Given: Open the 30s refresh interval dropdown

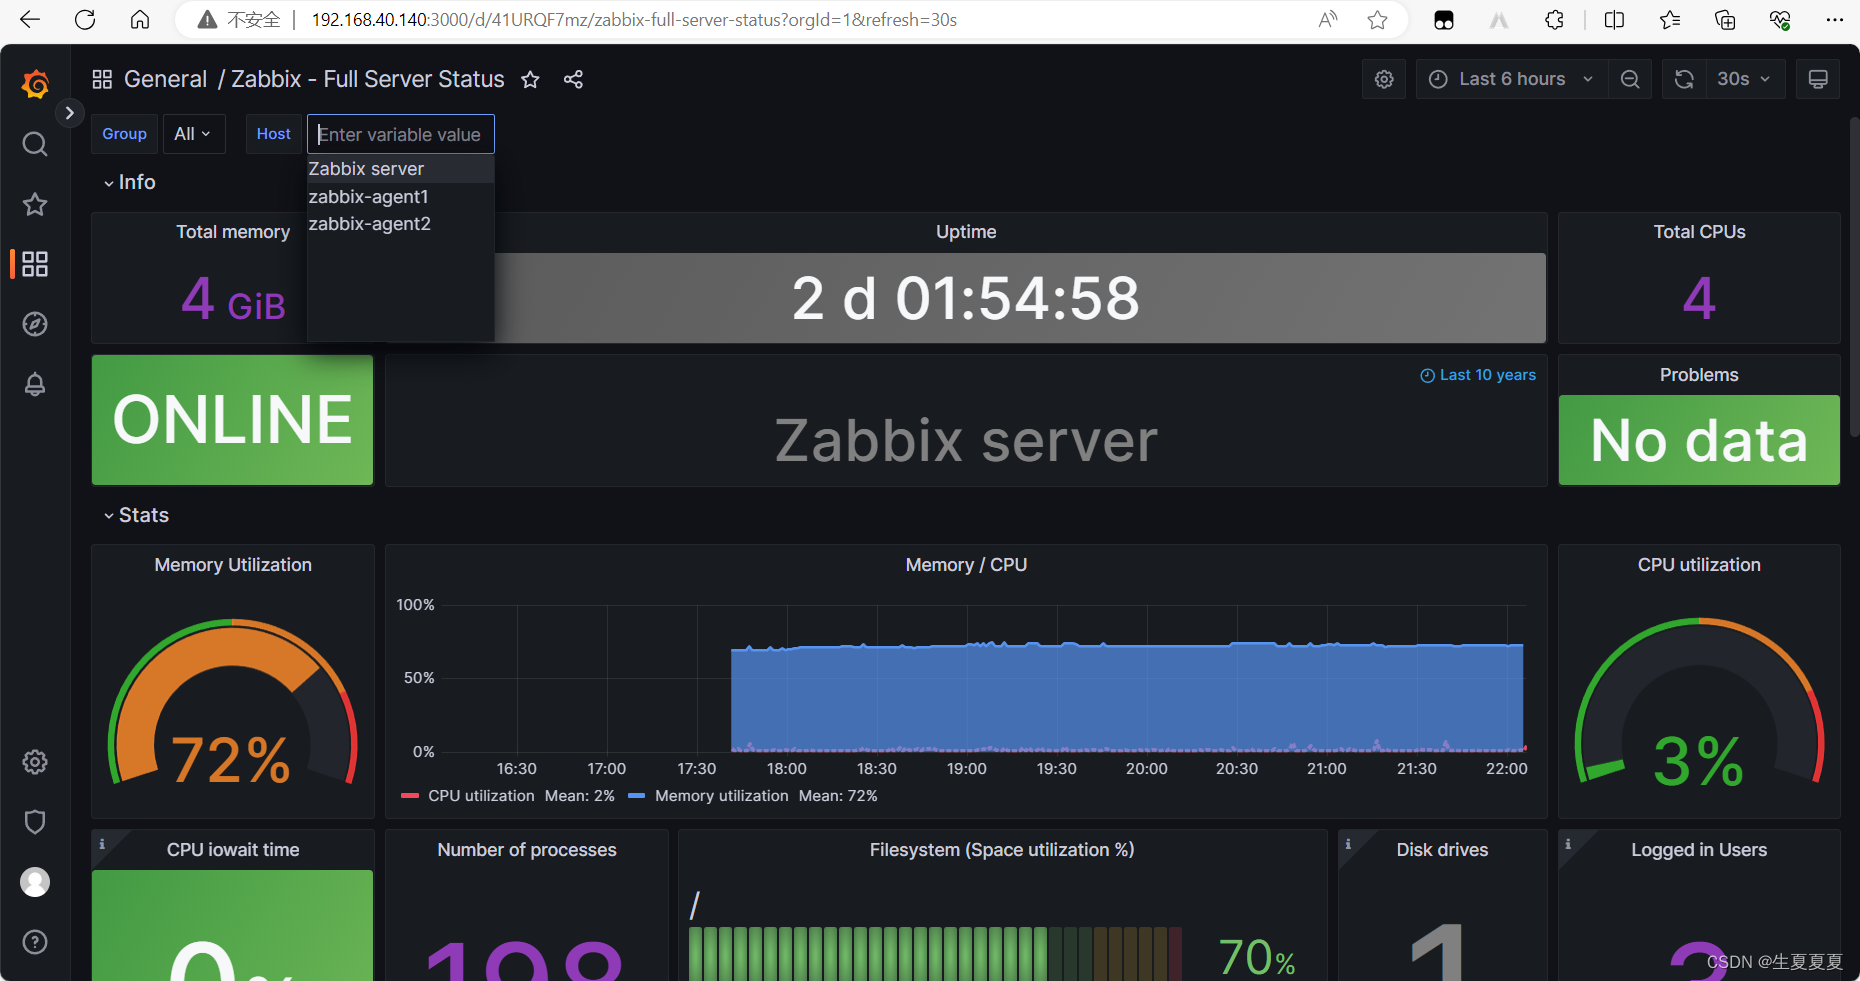Looking at the screenshot, I should 1744,79.
